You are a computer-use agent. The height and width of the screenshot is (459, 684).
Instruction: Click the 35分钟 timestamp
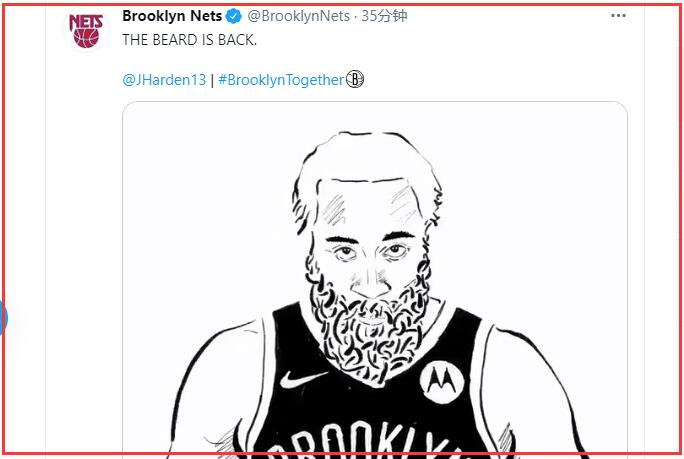[385, 16]
